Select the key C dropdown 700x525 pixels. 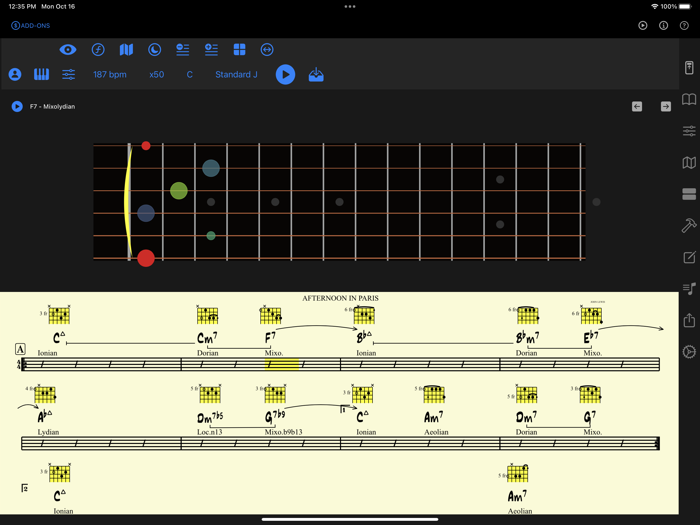tap(190, 75)
